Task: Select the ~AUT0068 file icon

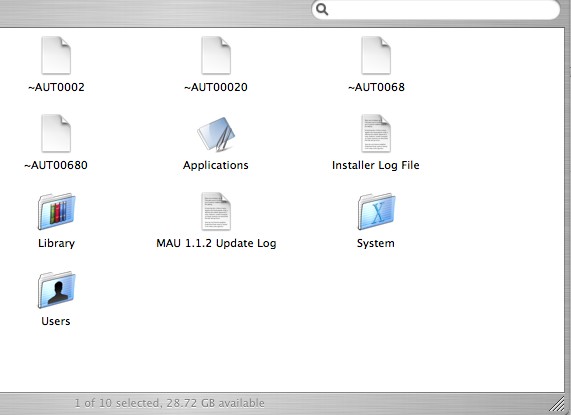Action: point(376,55)
